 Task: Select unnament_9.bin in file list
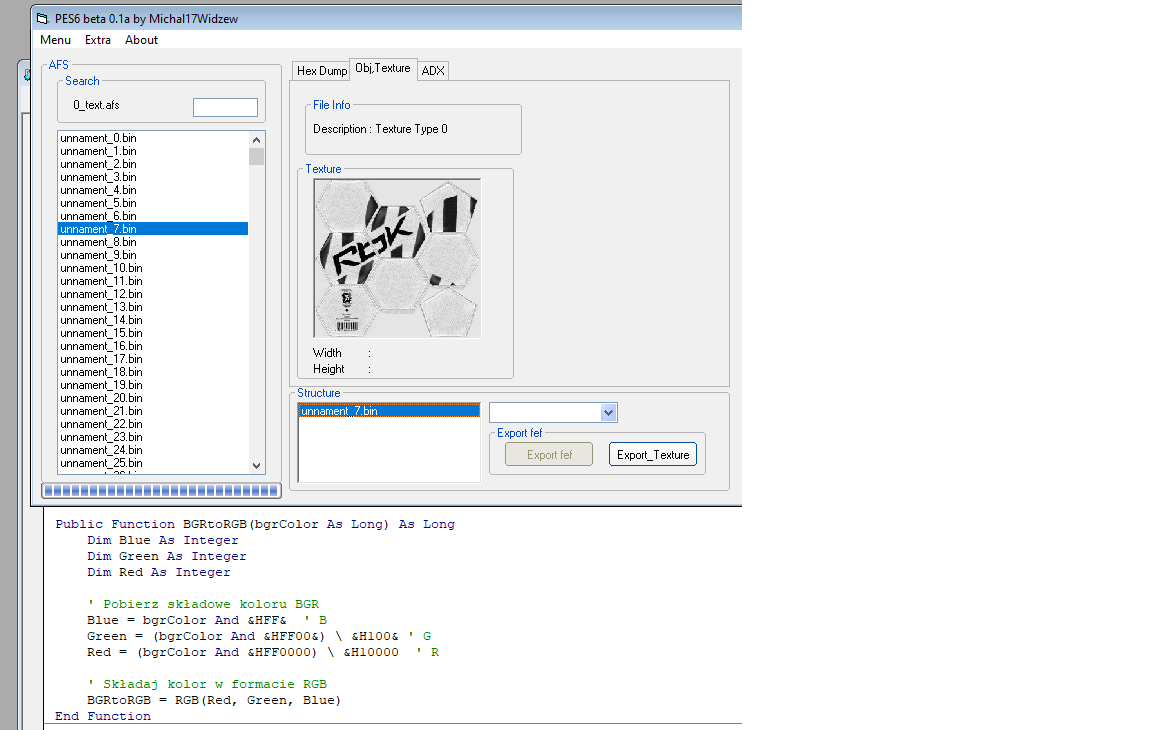tap(153, 256)
